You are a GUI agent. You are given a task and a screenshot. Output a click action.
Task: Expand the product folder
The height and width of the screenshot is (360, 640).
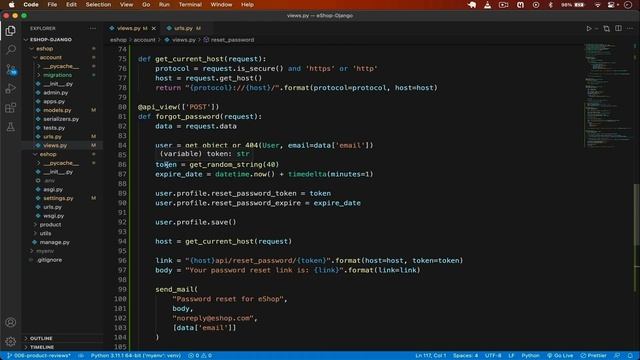pos(50,224)
